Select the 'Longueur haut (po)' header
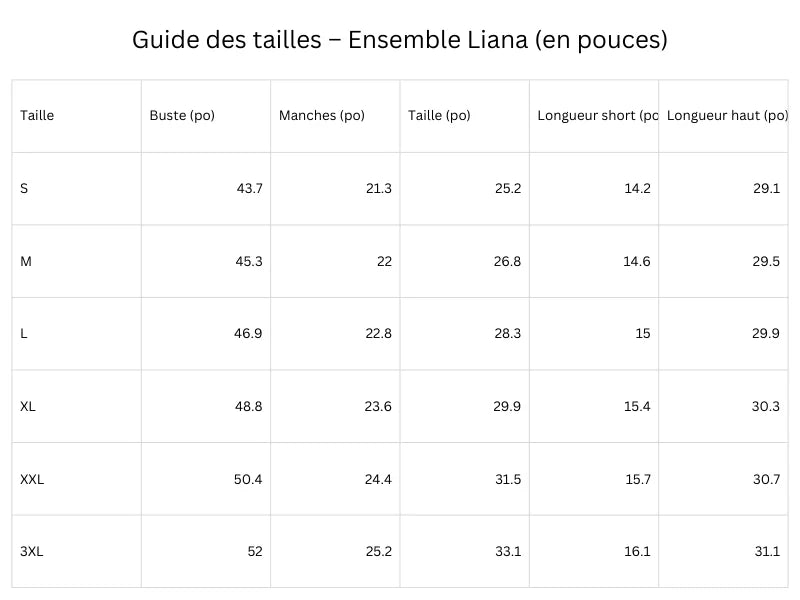 [727, 116]
